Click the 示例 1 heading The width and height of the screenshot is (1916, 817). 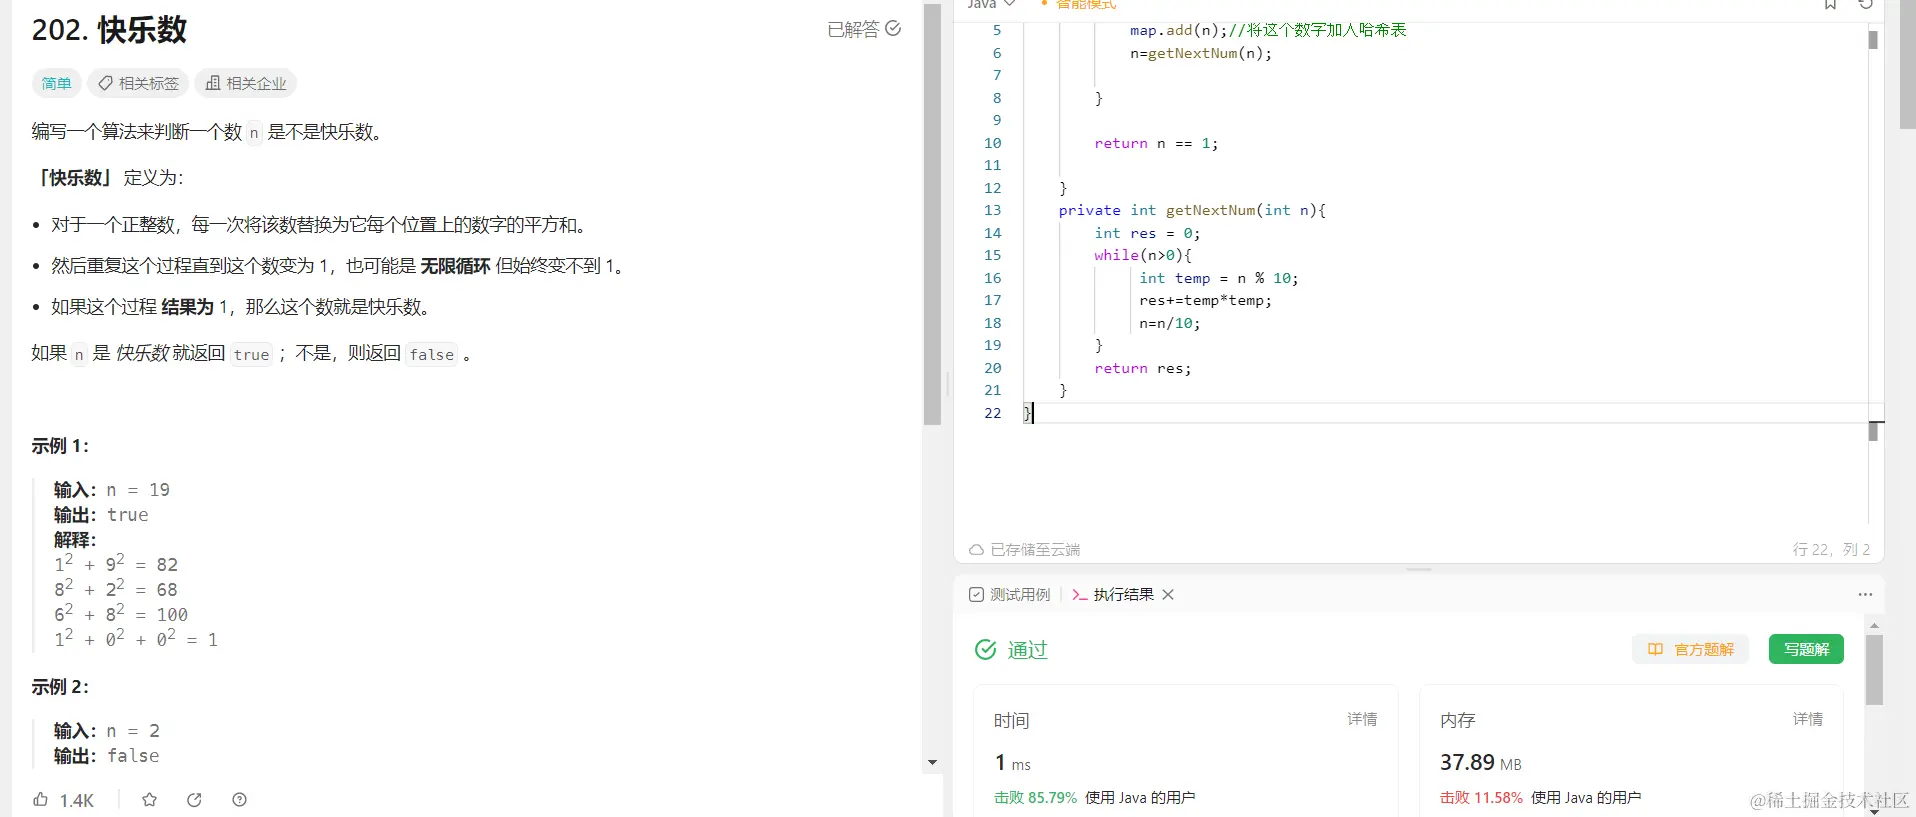click(x=60, y=446)
